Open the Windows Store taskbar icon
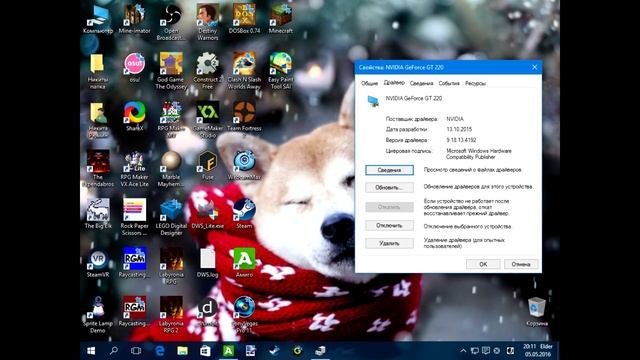640x360 pixels. coord(205,351)
